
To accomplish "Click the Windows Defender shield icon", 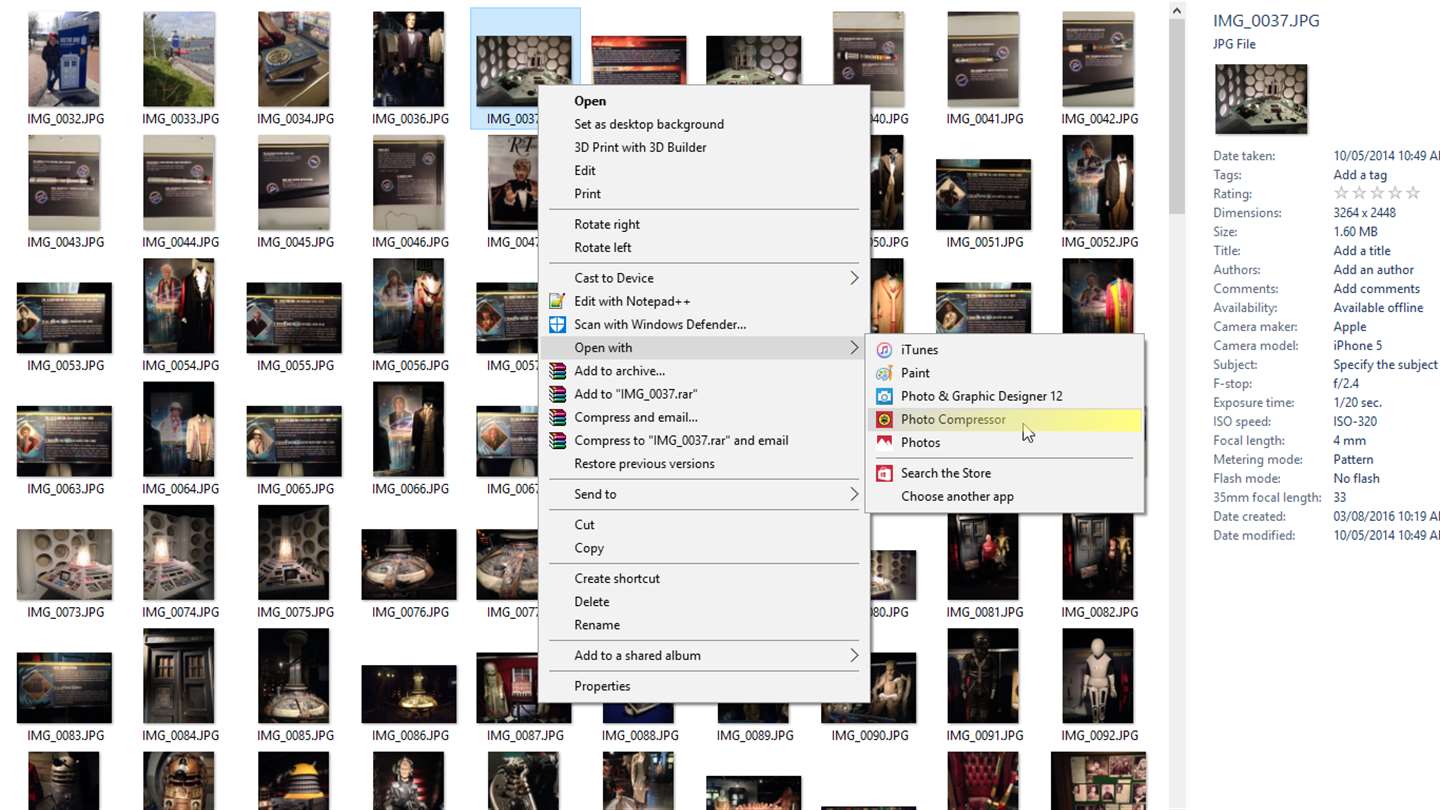I will tap(557, 324).
